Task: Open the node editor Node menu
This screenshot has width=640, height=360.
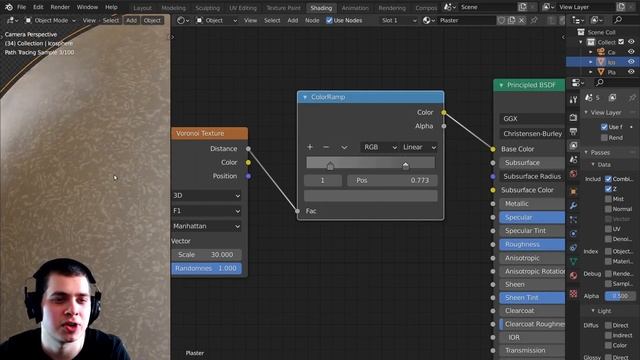Action: pyautogui.click(x=312, y=20)
